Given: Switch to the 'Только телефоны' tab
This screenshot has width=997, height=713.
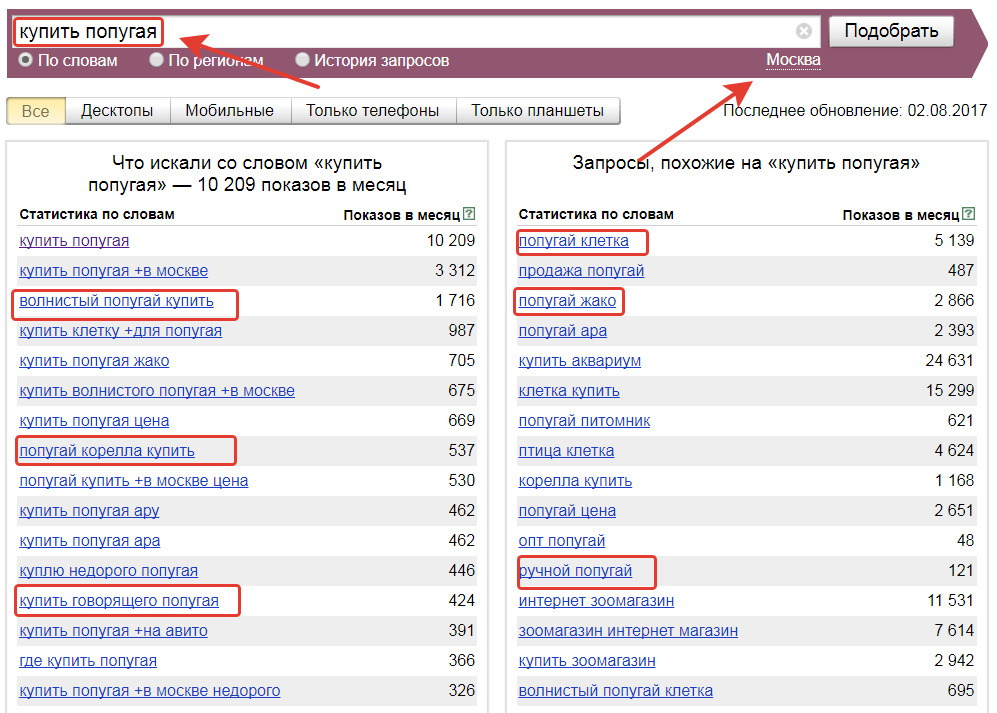Looking at the screenshot, I should tap(372, 111).
